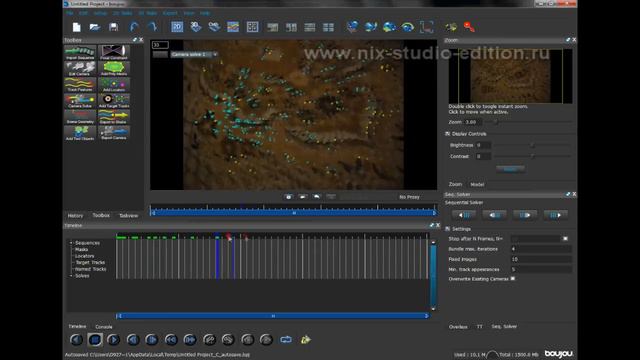Save the project with the floppy disk icon
The height and width of the screenshot is (360, 640).
pos(113,27)
